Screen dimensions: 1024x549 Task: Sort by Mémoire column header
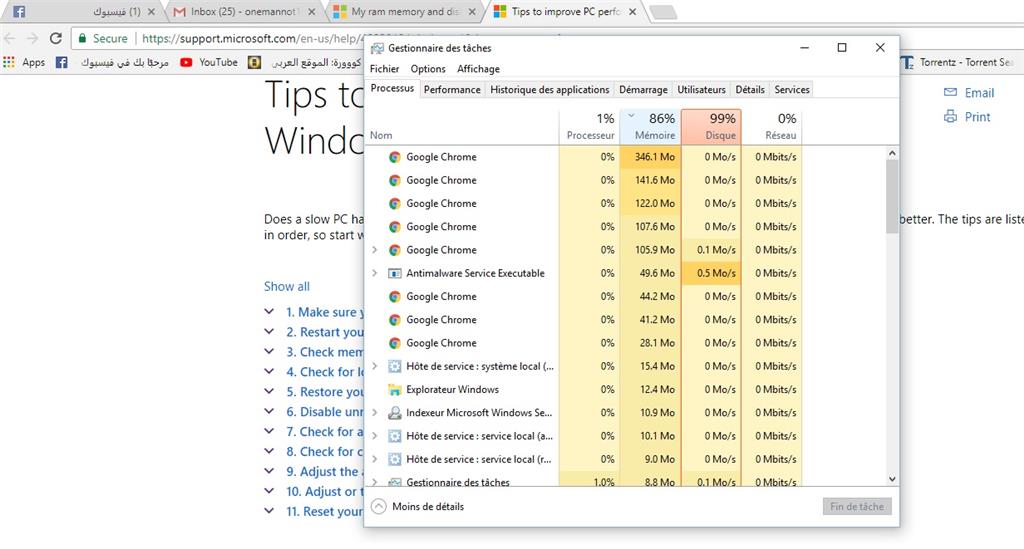click(x=650, y=127)
